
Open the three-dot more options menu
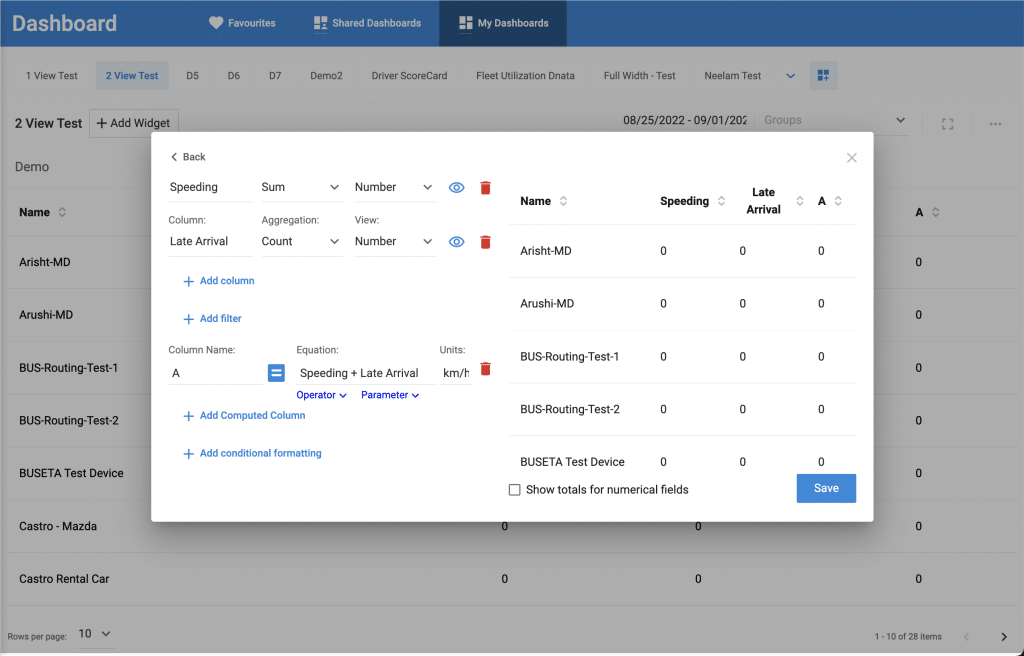[x=995, y=124]
